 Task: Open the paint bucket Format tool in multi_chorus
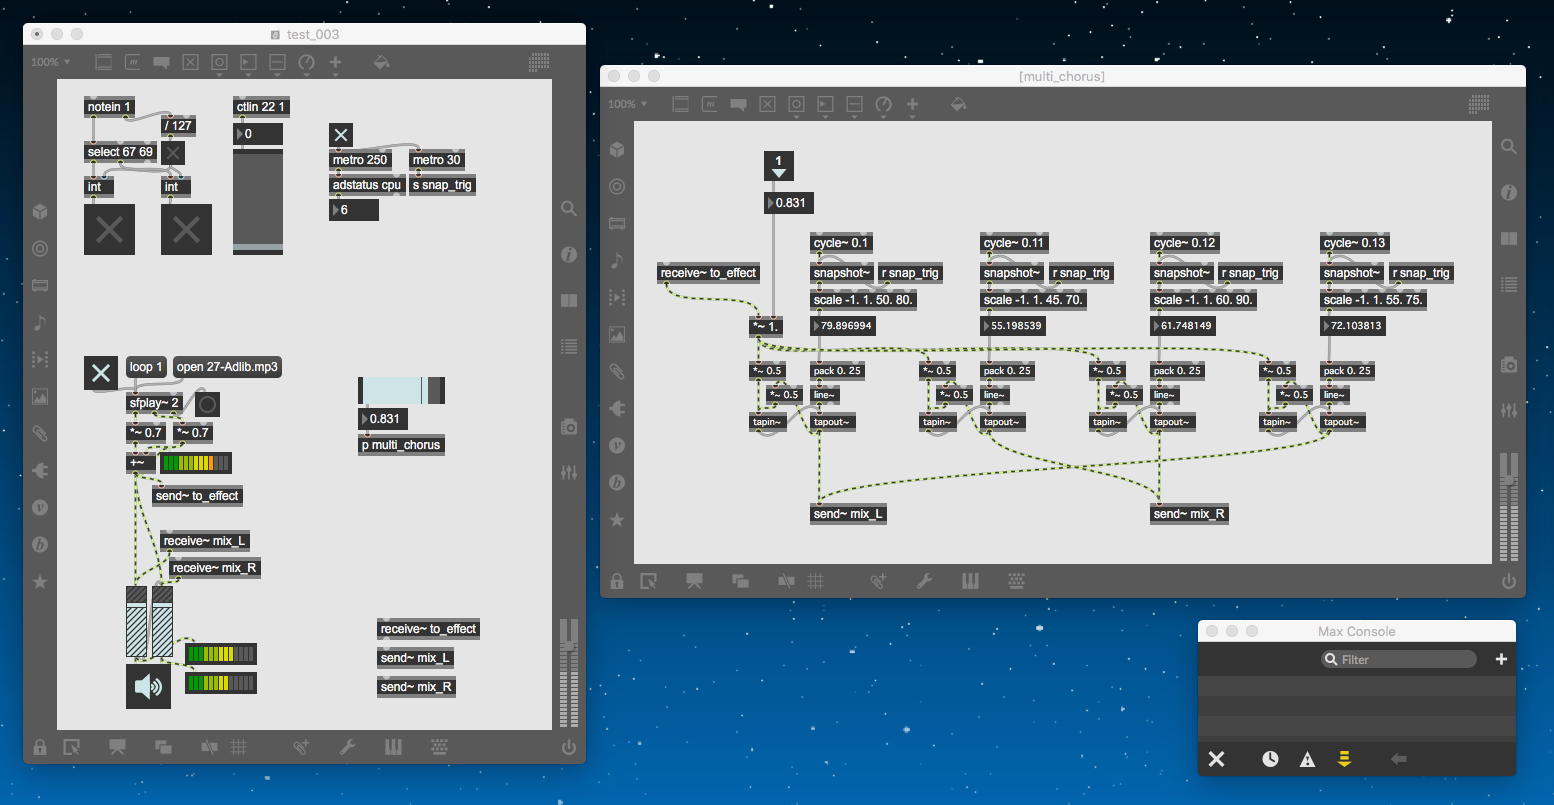[958, 104]
